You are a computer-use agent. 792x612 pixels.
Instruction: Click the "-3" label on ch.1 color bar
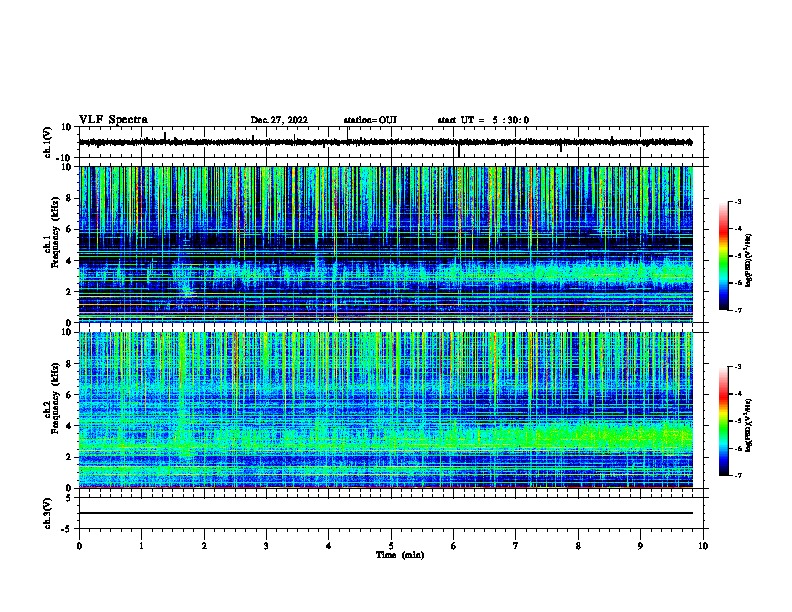click(737, 202)
